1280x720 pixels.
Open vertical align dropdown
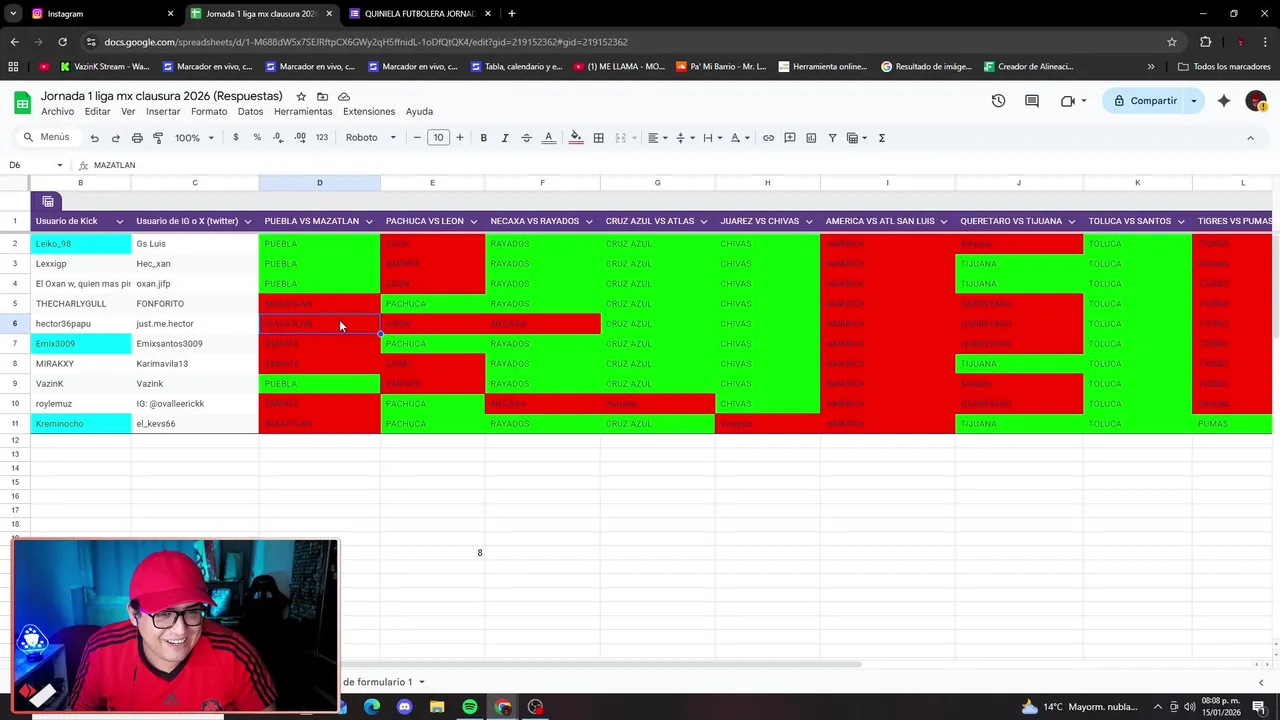(x=684, y=138)
